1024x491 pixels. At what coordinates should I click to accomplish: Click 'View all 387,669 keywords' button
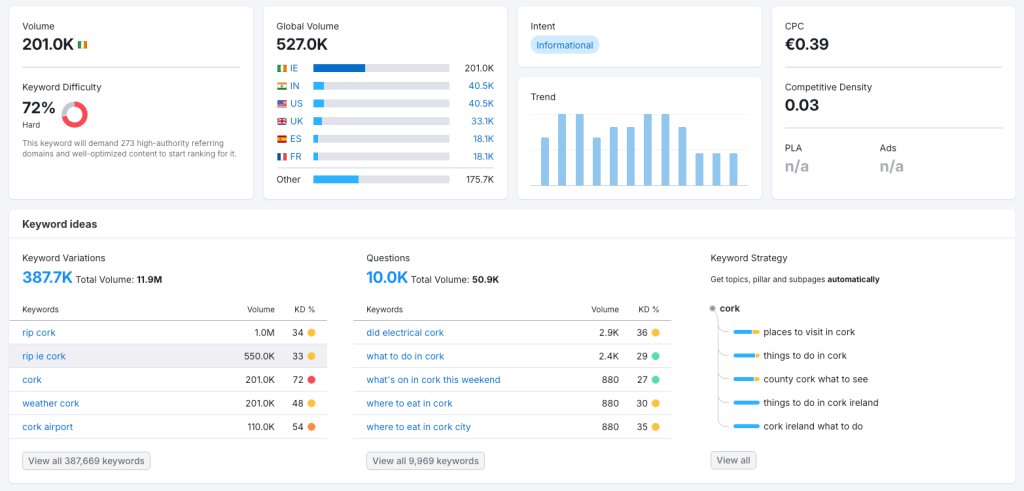[86, 461]
